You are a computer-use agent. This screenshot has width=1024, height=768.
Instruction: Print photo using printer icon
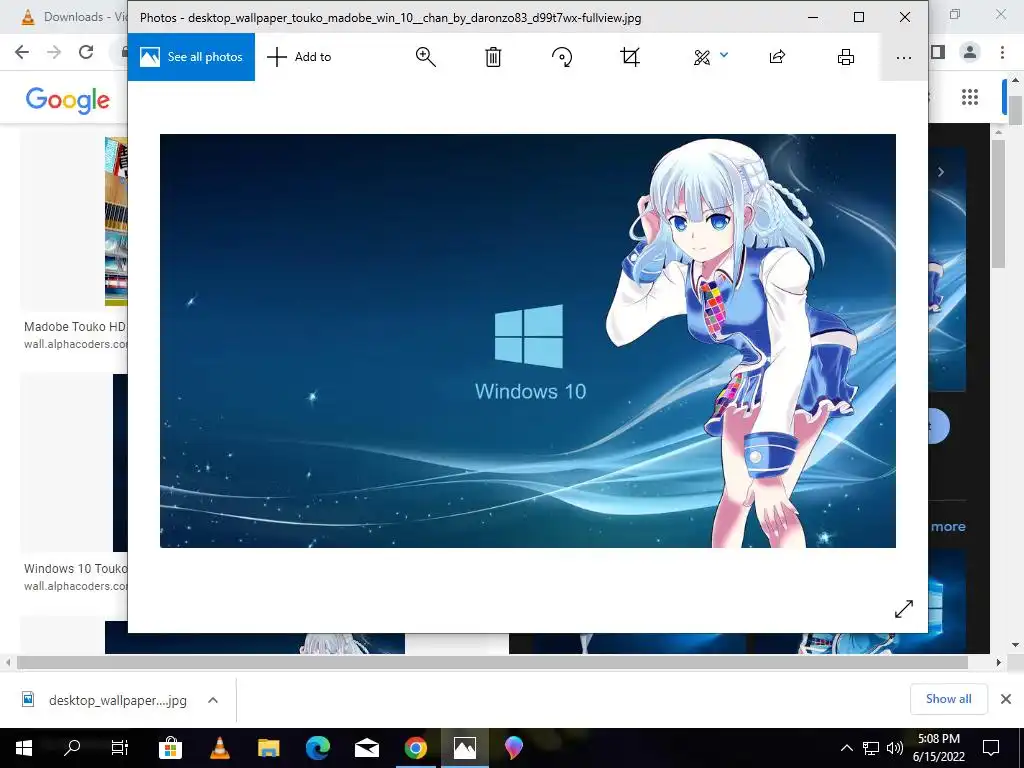[846, 57]
